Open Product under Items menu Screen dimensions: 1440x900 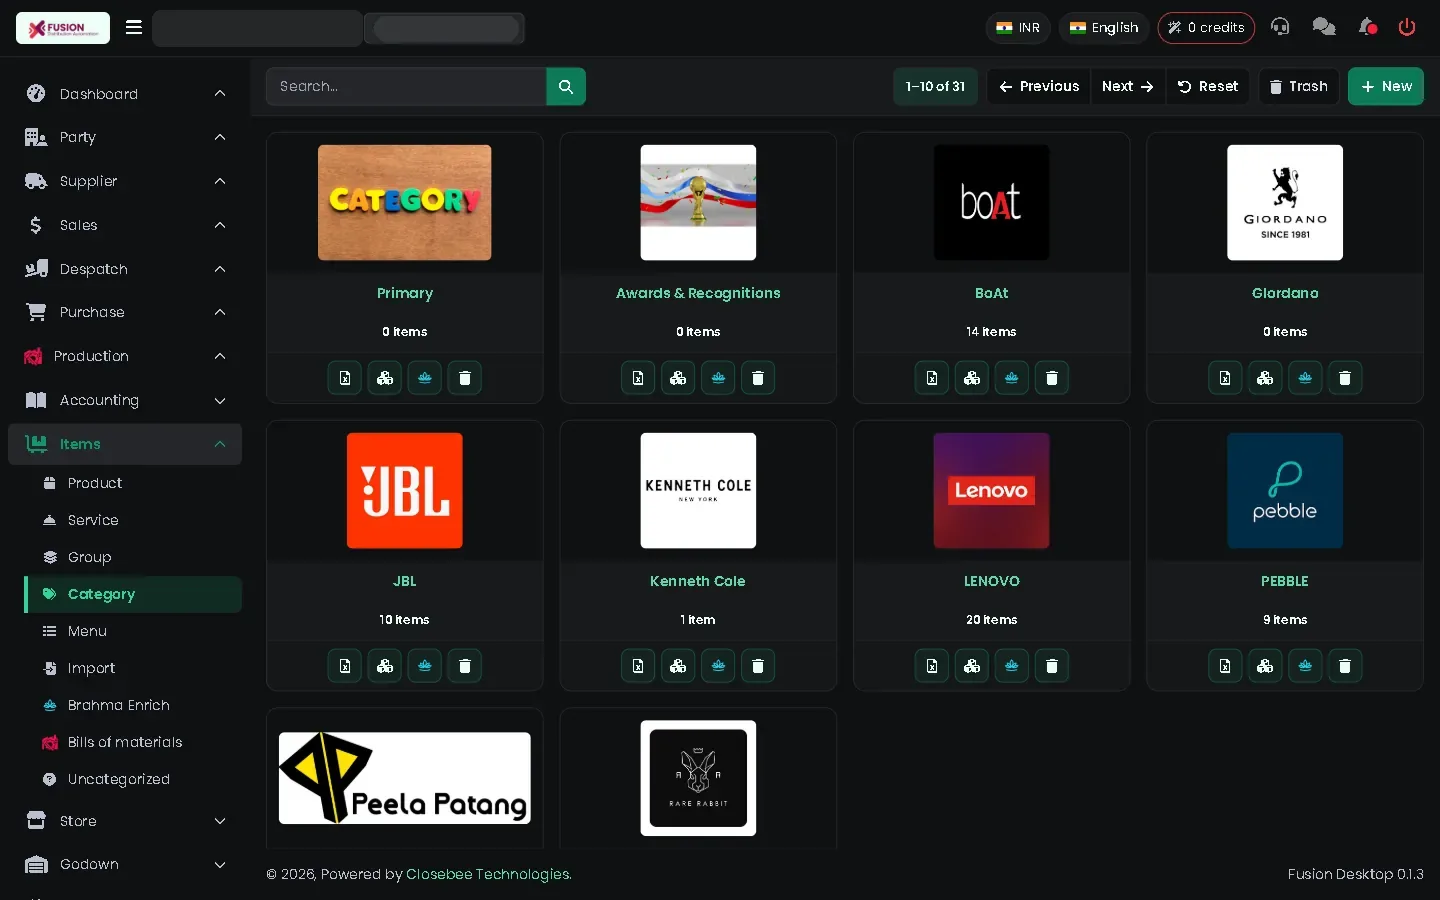click(x=133, y=483)
